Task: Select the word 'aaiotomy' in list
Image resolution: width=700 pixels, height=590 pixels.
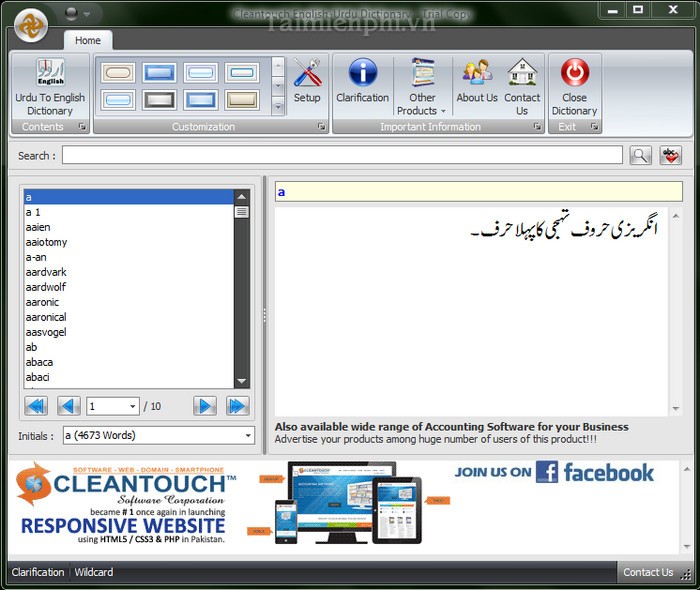Action: 129,242
